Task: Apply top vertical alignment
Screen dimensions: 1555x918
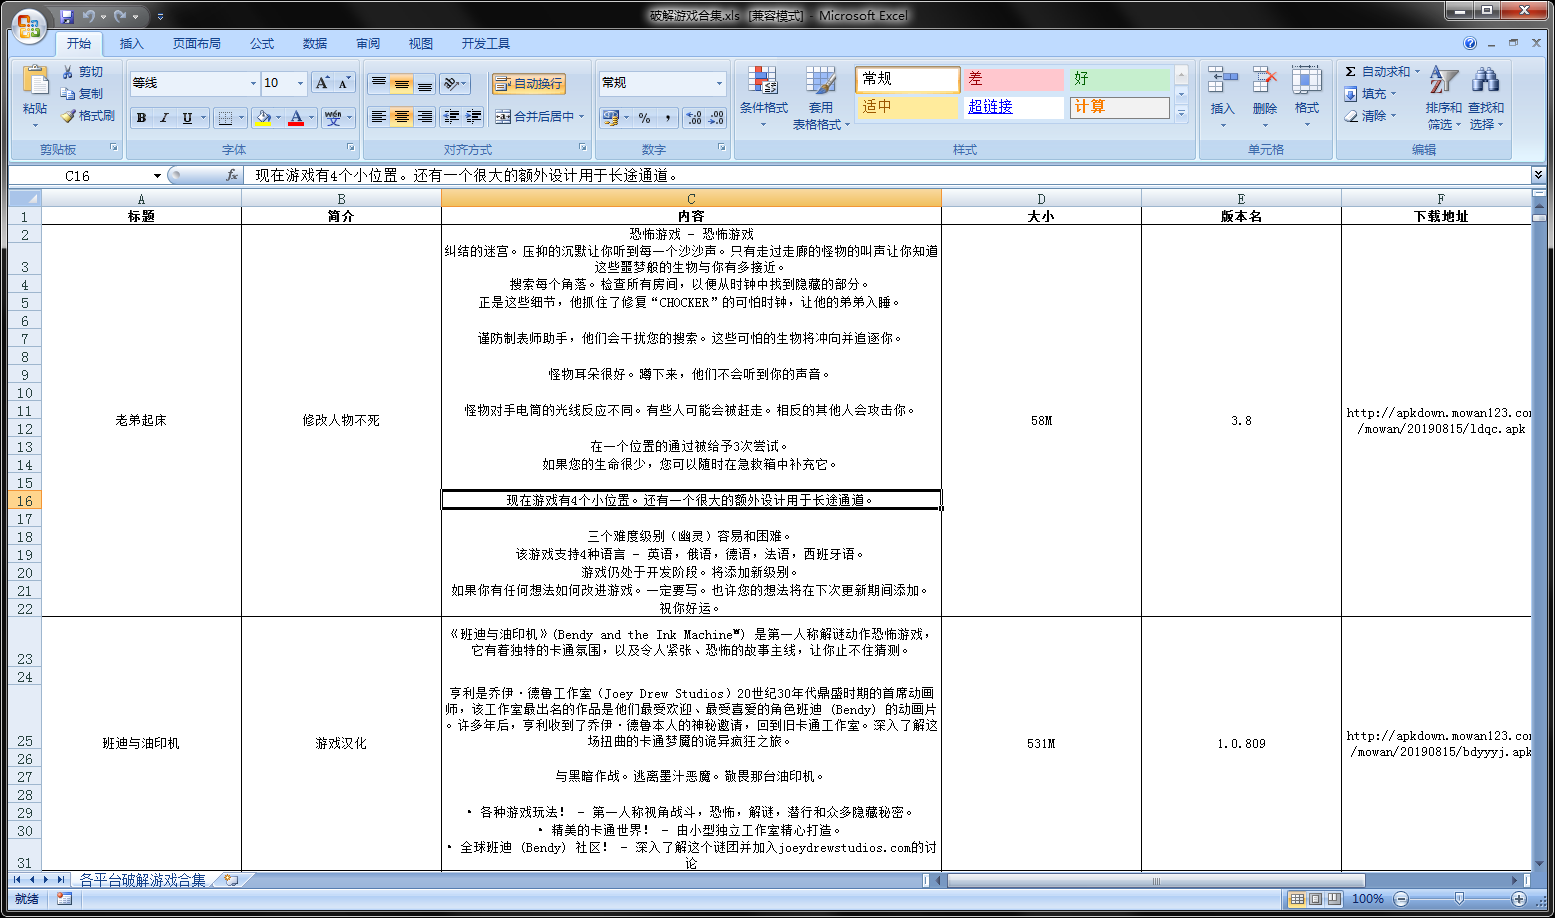Action: 378,84
